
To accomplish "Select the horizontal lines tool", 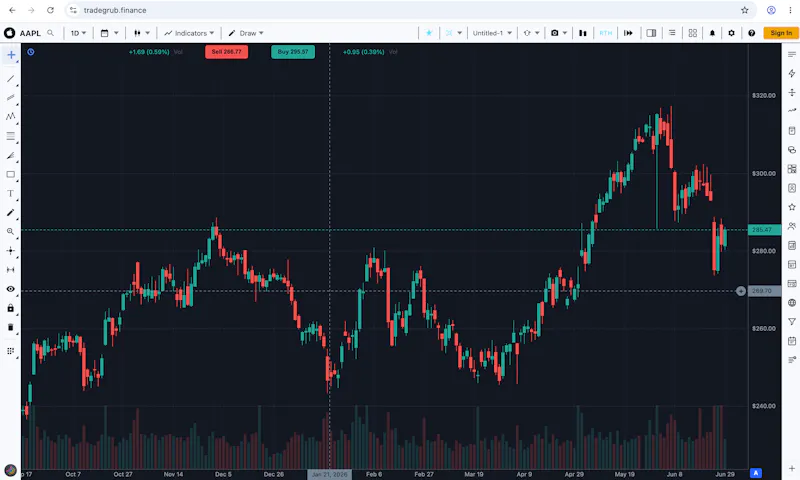I will [x=10, y=136].
